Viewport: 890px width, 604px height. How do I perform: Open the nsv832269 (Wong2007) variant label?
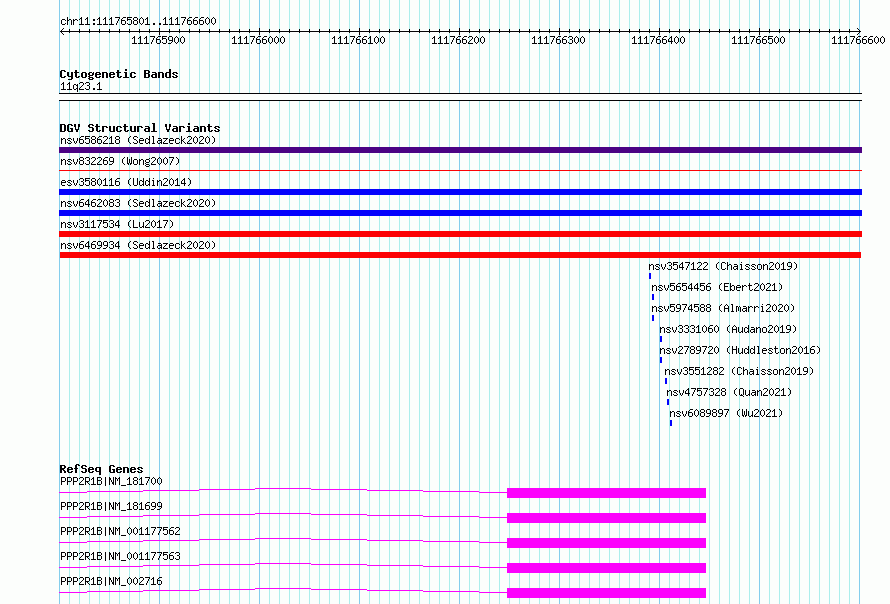click(x=120, y=161)
